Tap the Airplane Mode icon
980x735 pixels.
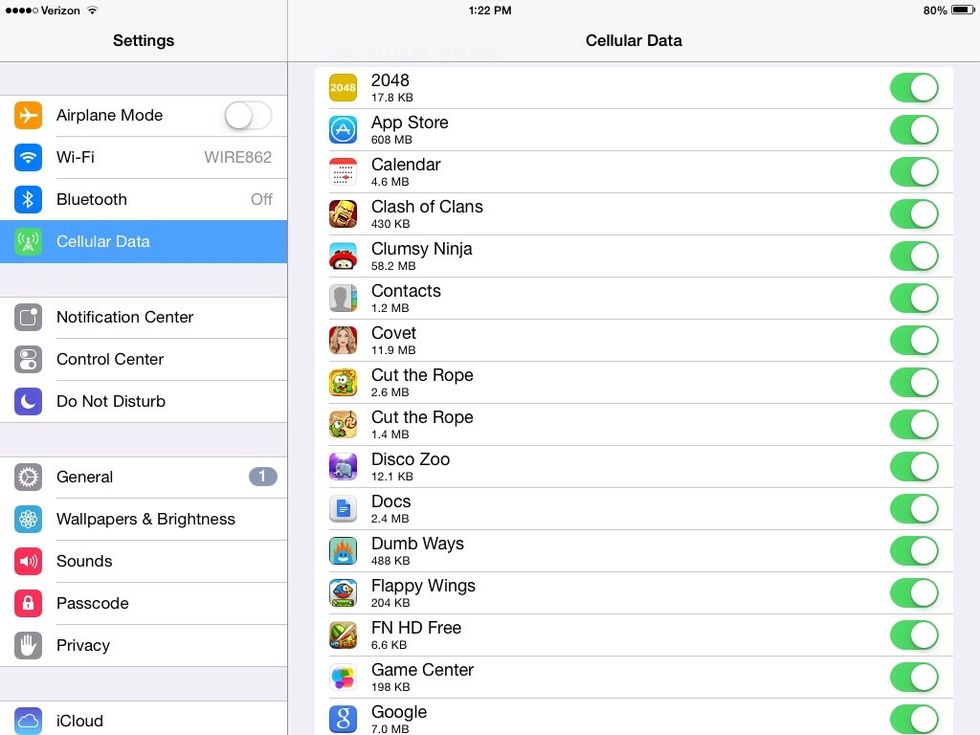coord(28,115)
